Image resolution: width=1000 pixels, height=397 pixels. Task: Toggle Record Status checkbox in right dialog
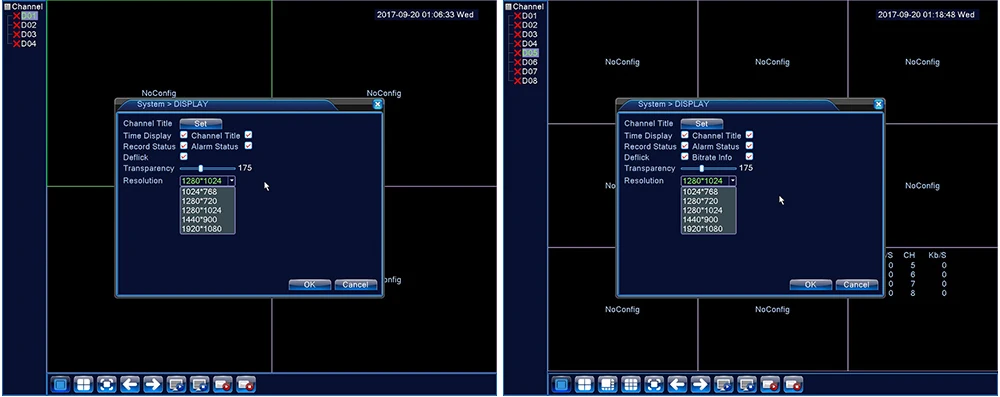(x=685, y=146)
